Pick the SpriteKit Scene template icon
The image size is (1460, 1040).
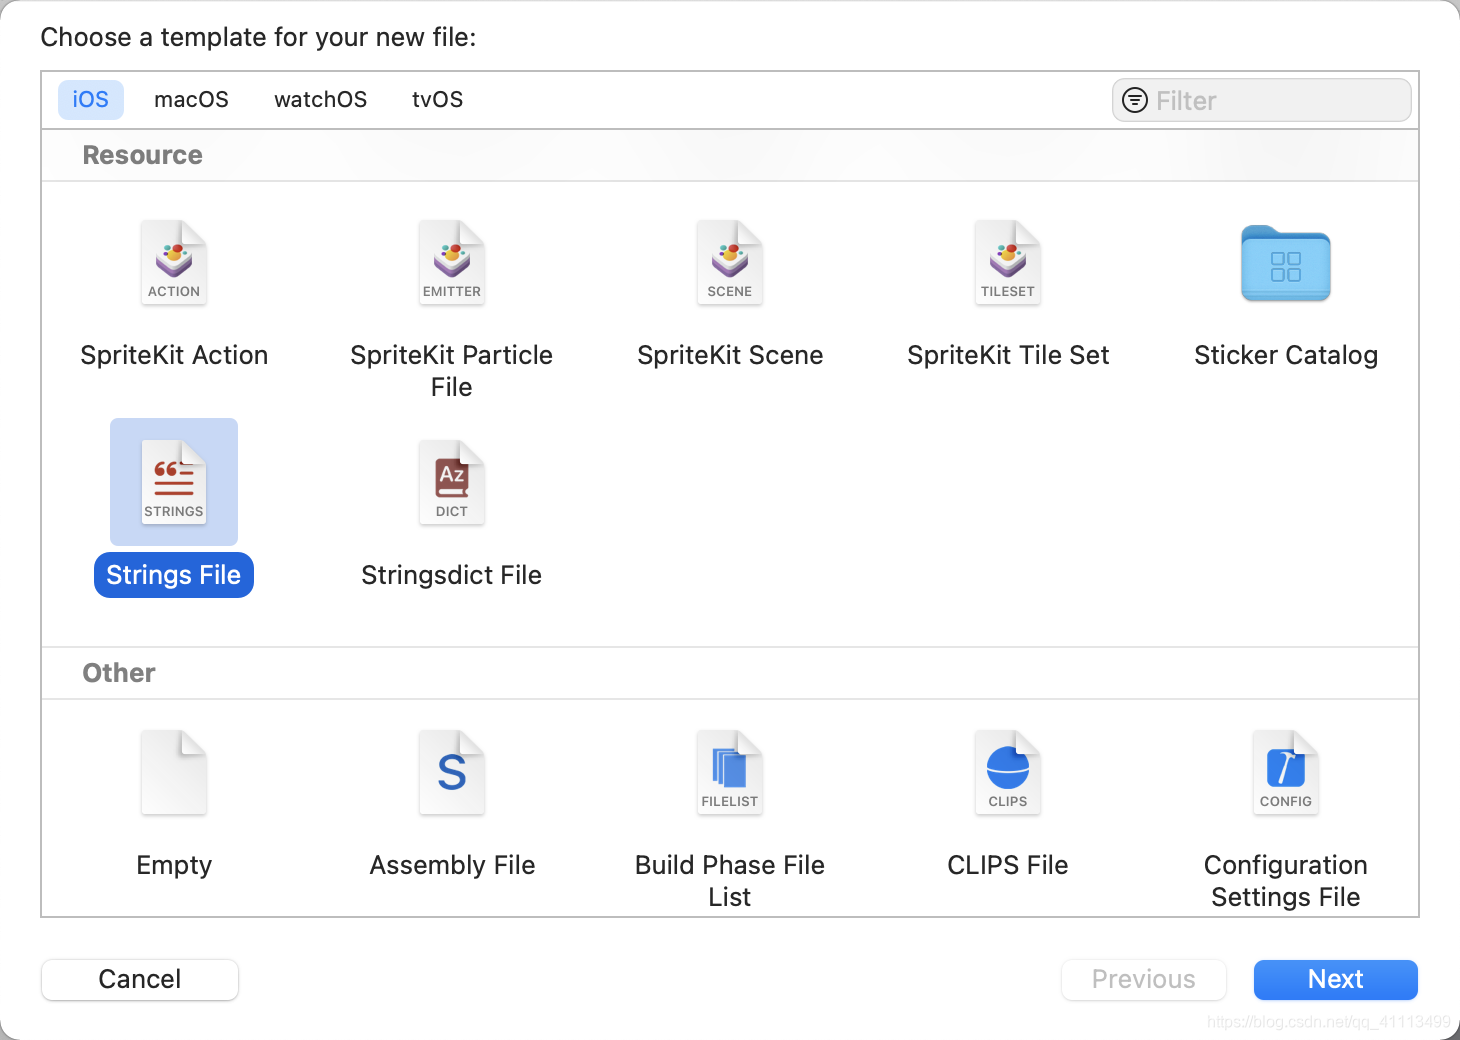click(730, 263)
